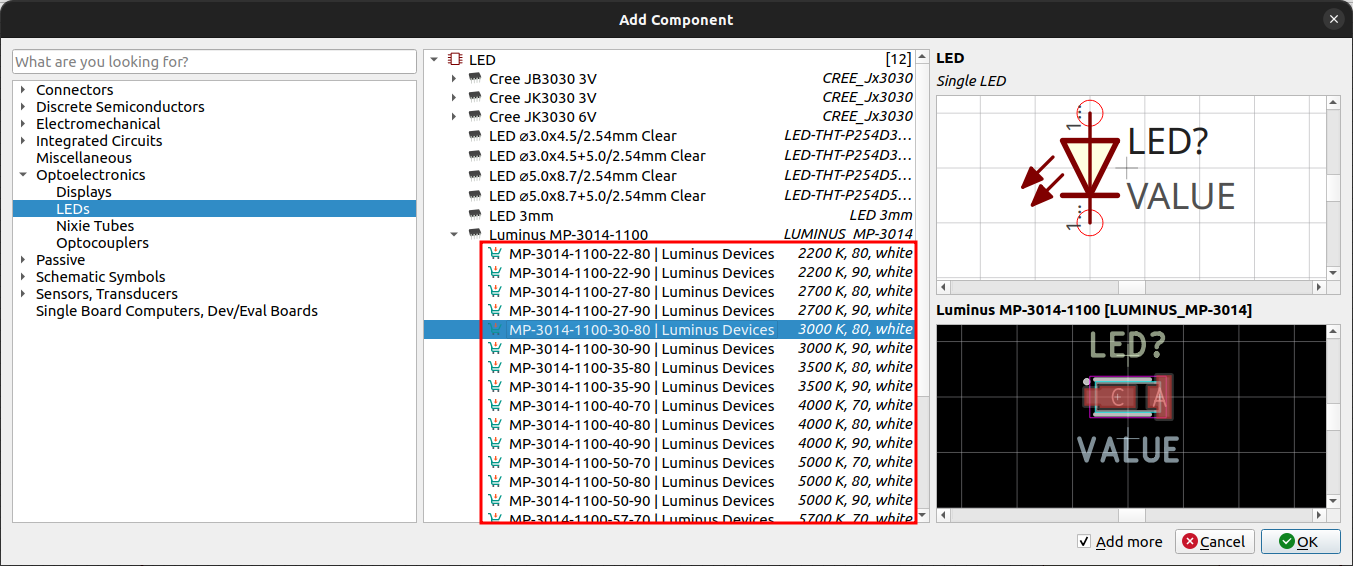The width and height of the screenshot is (1353, 566).
Task: Click cart icon of MP-3014-1100-50-80
Action: (495, 482)
